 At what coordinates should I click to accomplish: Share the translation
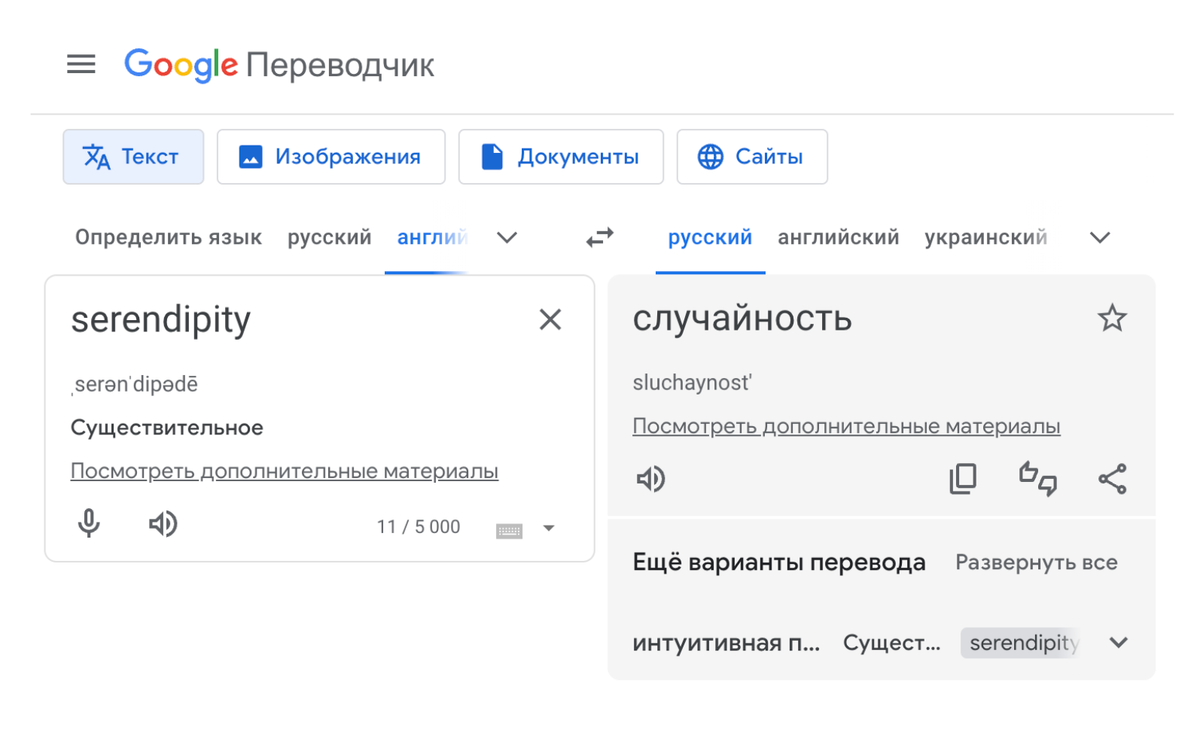[1112, 479]
